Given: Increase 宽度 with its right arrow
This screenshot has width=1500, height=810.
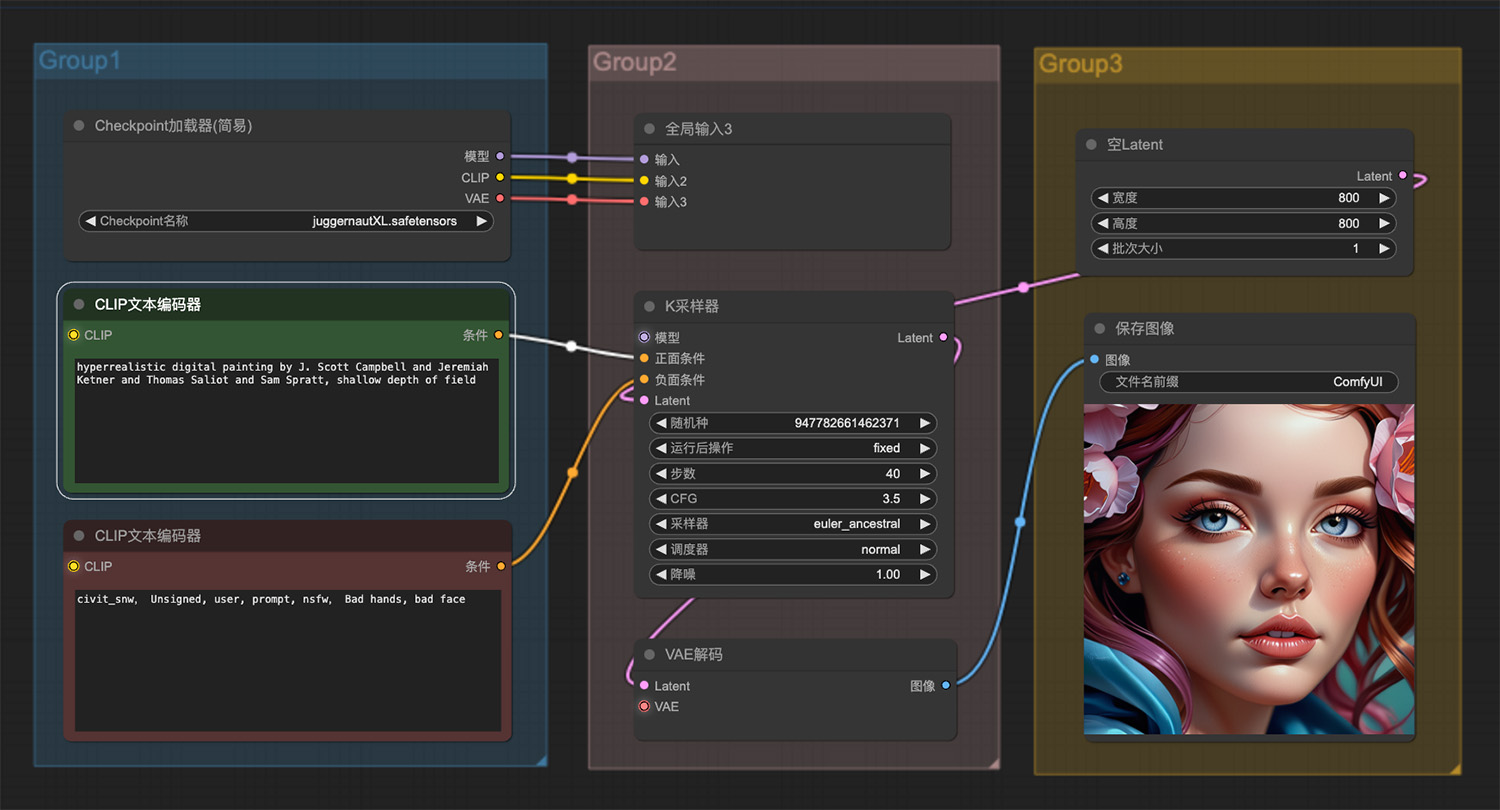Looking at the screenshot, I should click(1384, 198).
